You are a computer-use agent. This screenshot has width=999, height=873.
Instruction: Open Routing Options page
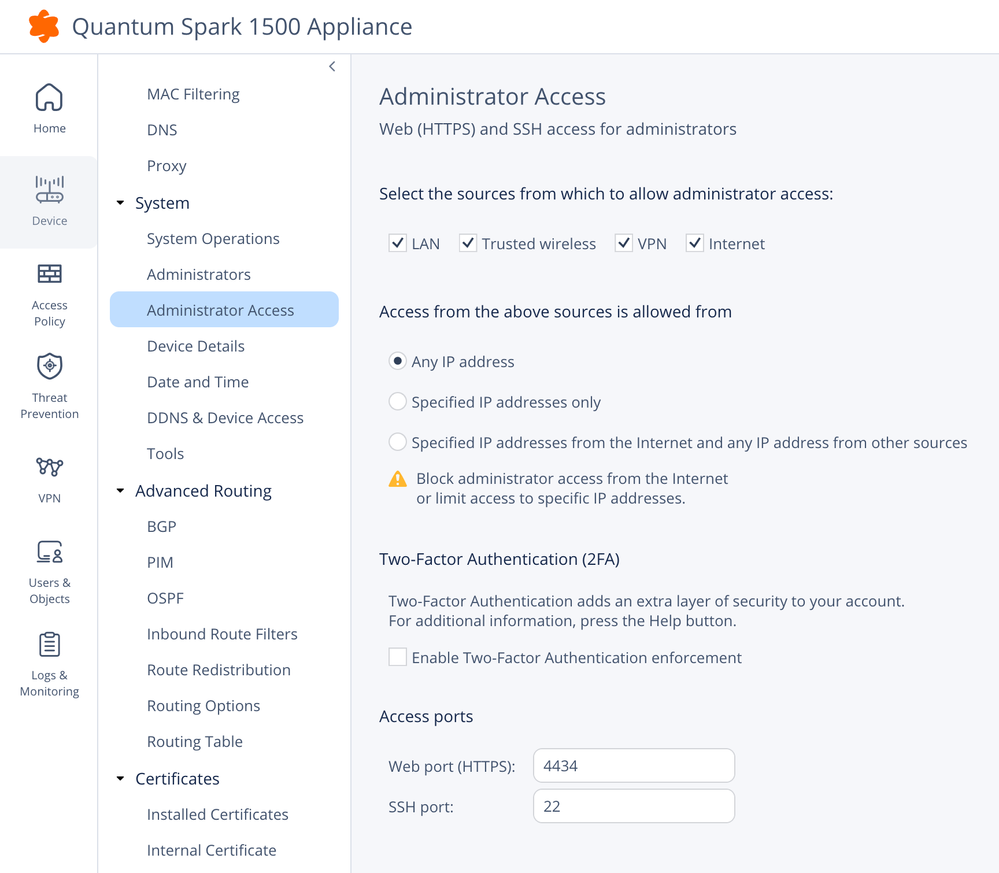click(x=203, y=706)
